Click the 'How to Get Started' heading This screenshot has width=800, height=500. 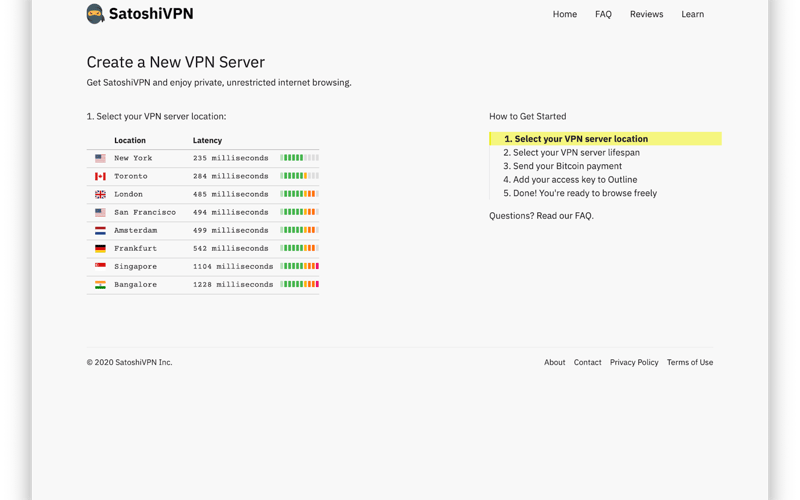coord(528,116)
